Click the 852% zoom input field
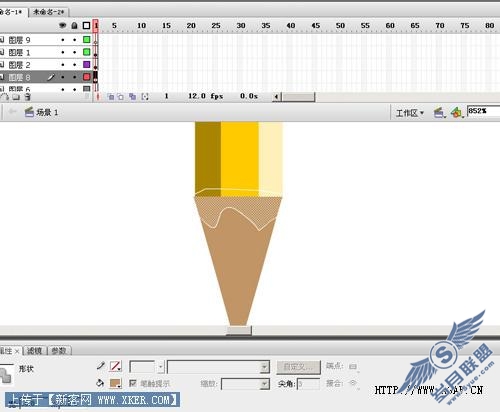This screenshot has height=412, width=500. coord(483,111)
